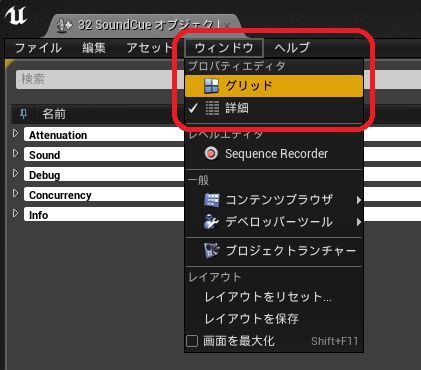This screenshot has width=421, height=370.
Task: Expand the Sound category
Action: pos(15,153)
